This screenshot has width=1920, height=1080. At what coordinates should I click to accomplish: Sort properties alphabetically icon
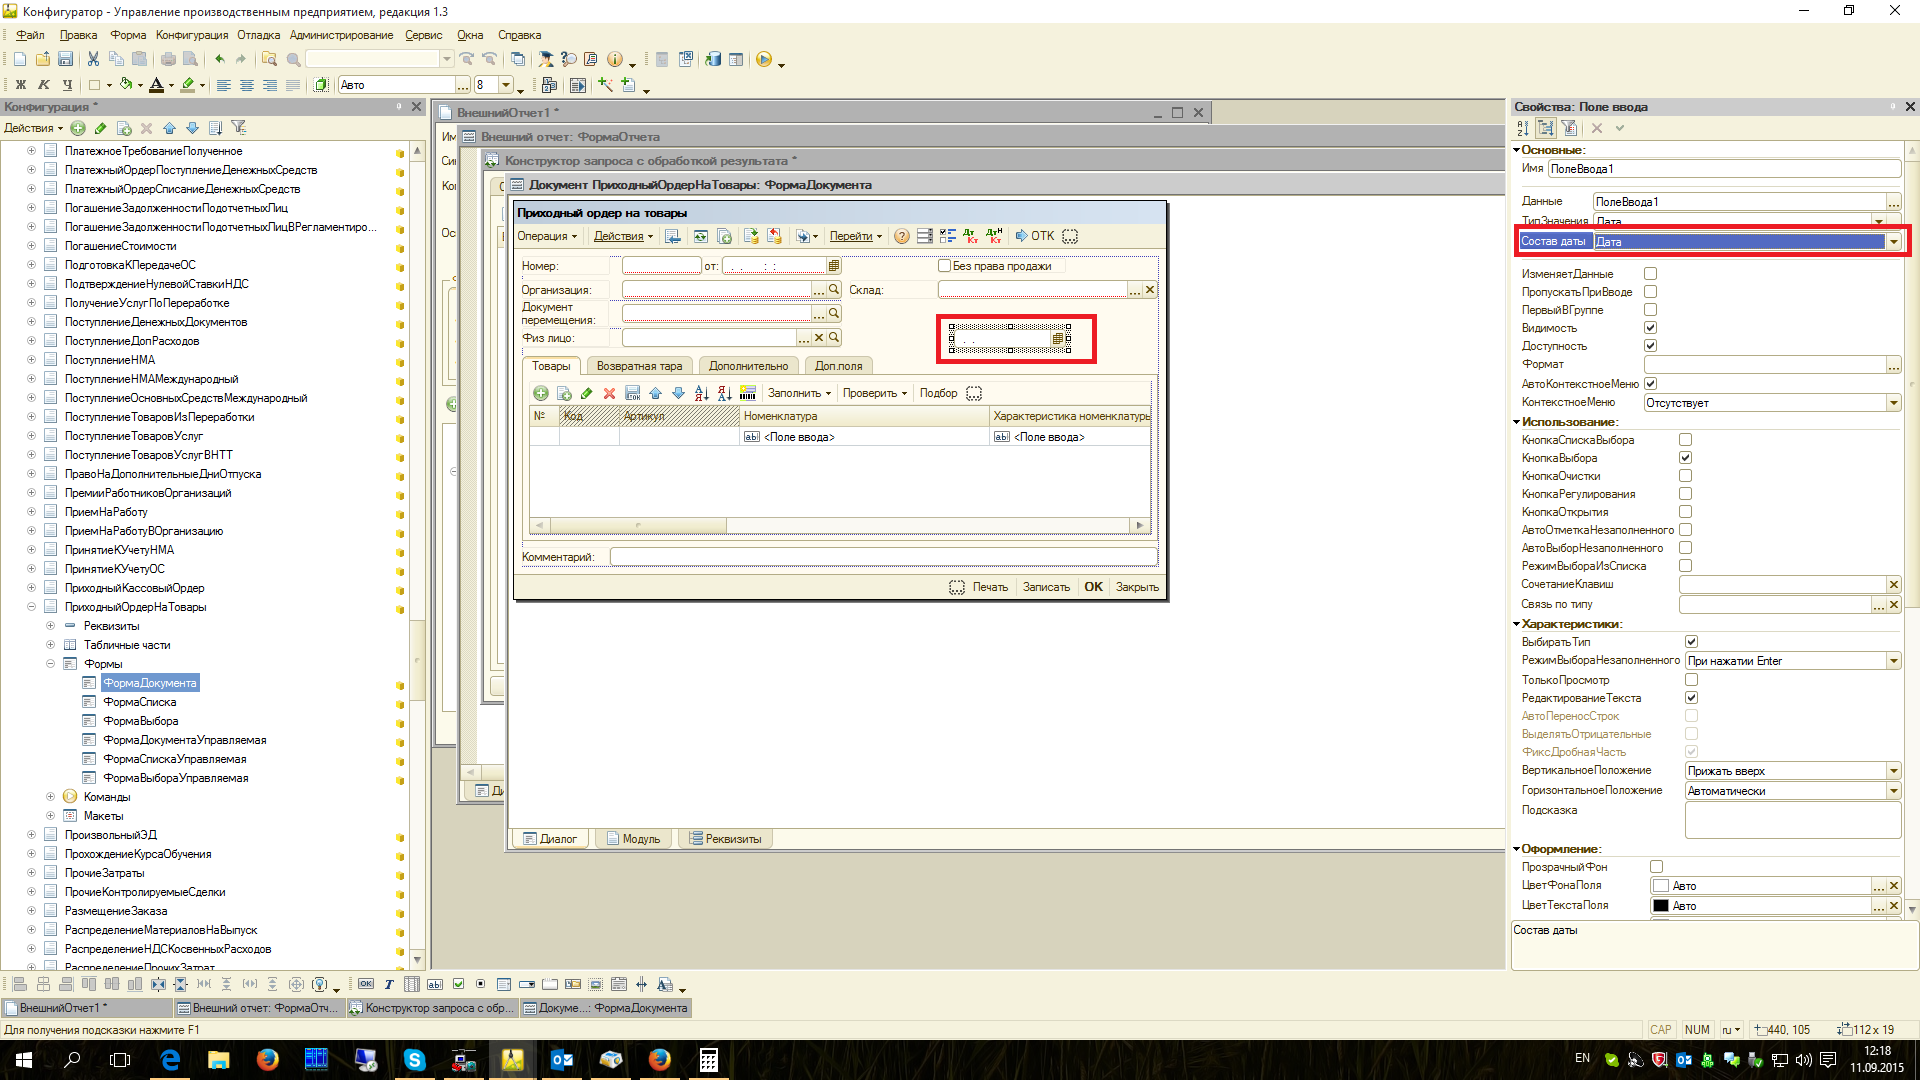1522,128
